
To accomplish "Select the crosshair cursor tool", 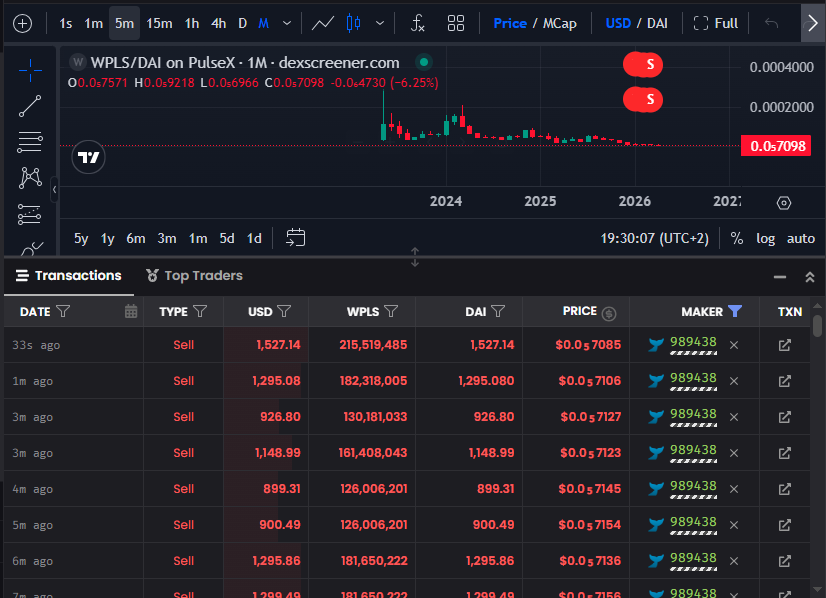I will tap(30, 70).
